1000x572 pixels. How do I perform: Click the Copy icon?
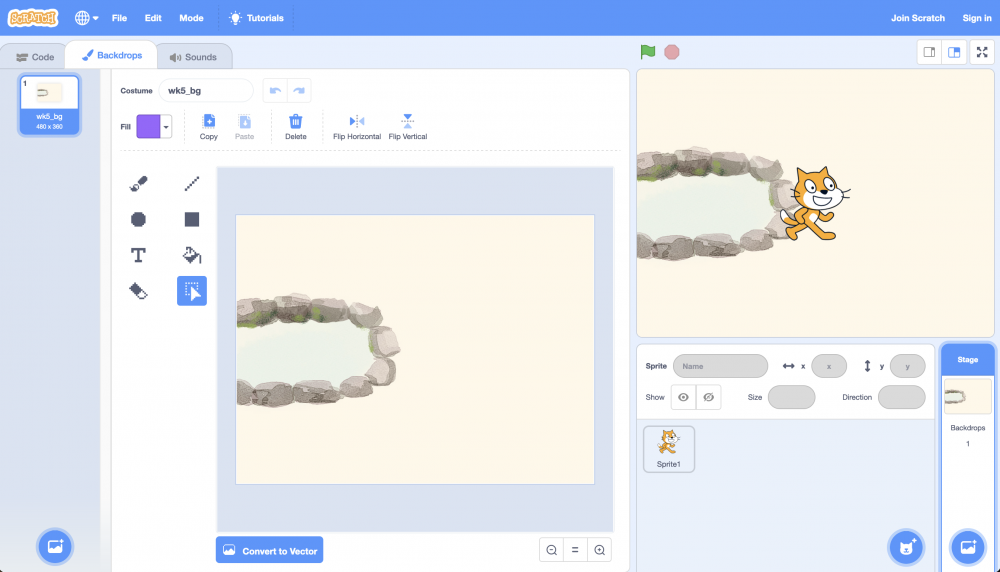tap(209, 126)
